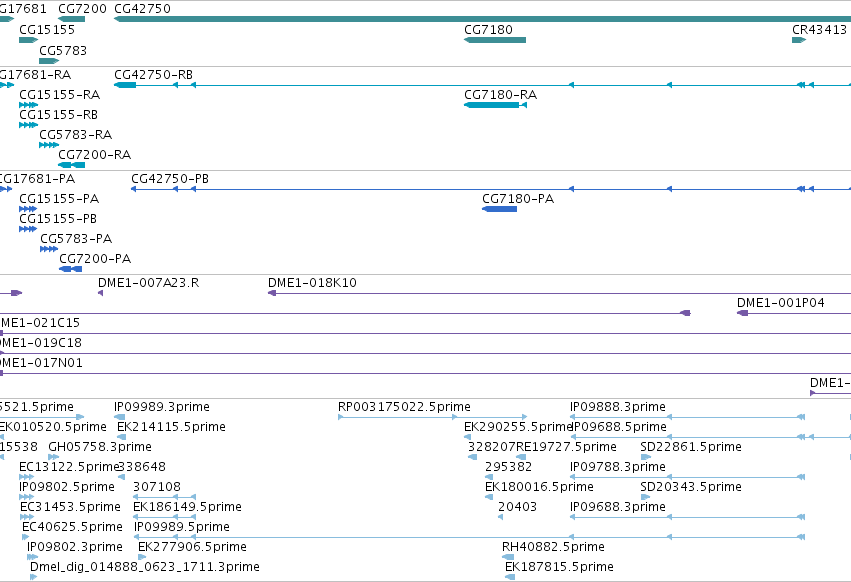
Task: Click the CG7200-PA protein label
Action: (95, 259)
